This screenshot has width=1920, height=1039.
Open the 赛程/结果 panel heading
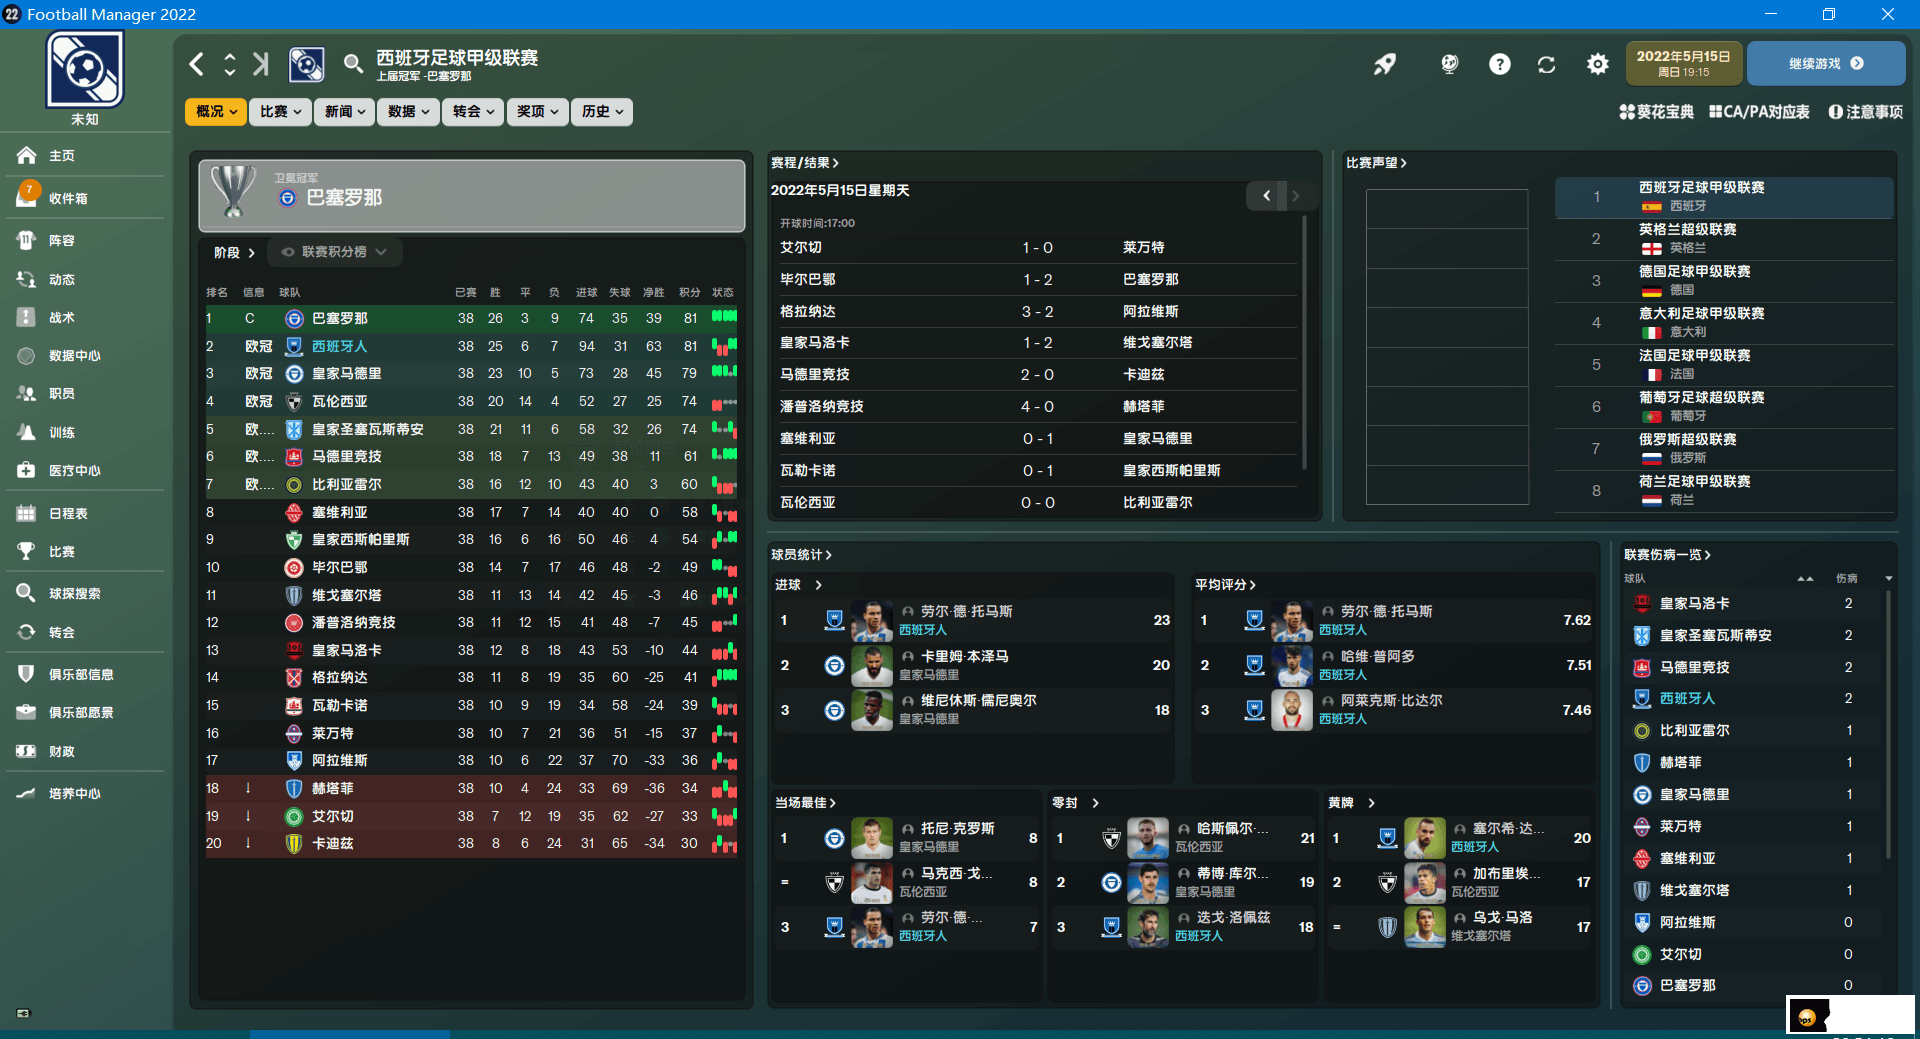coord(805,162)
